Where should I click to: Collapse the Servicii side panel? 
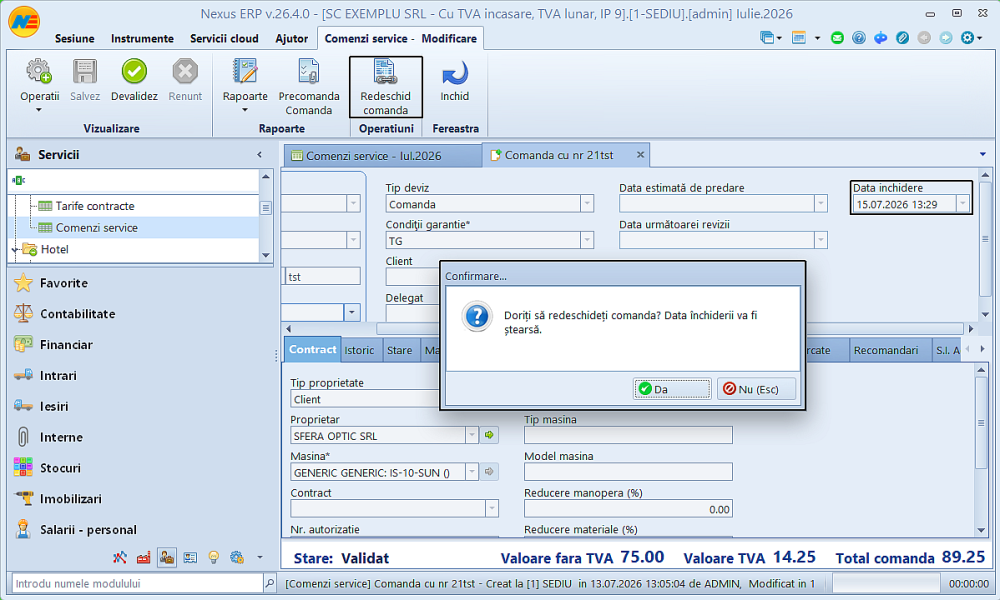(x=260, y=154)
